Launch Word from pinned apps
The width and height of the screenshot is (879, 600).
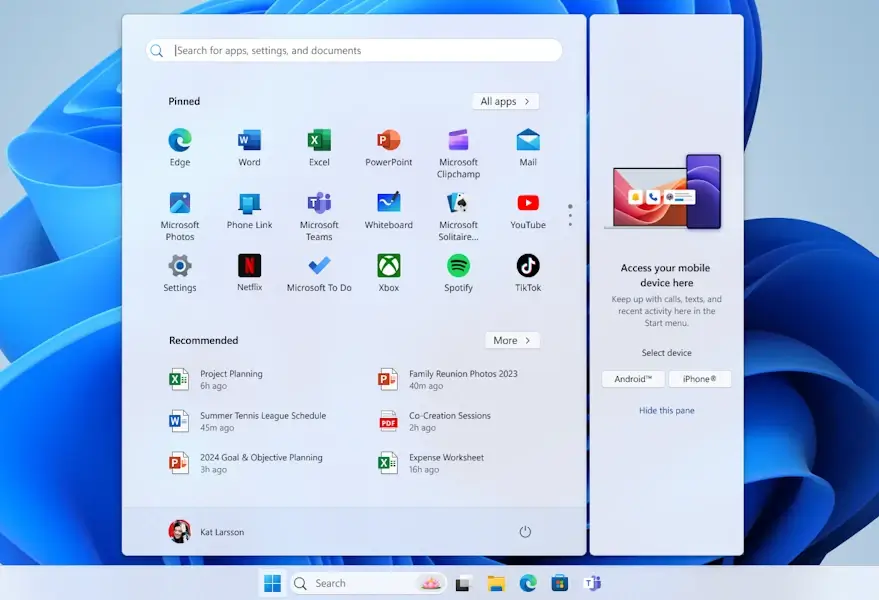(x=249, y=147)
